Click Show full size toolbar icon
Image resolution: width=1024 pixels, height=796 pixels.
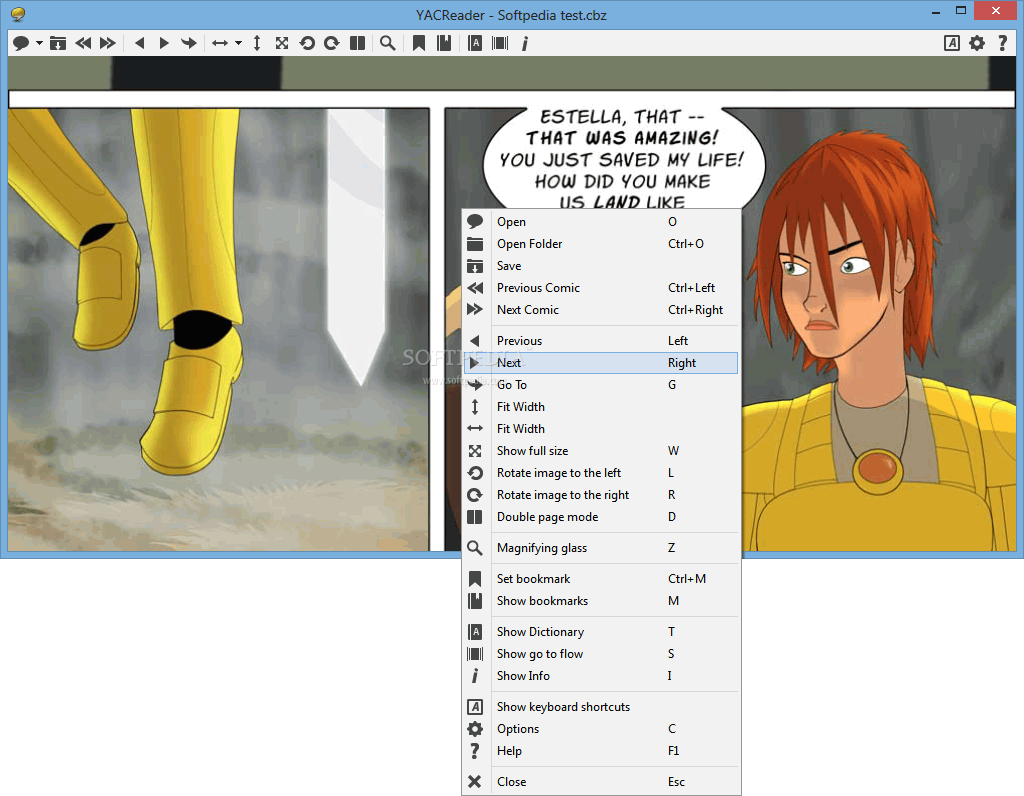pyautogui.click(x=281, y=43)
